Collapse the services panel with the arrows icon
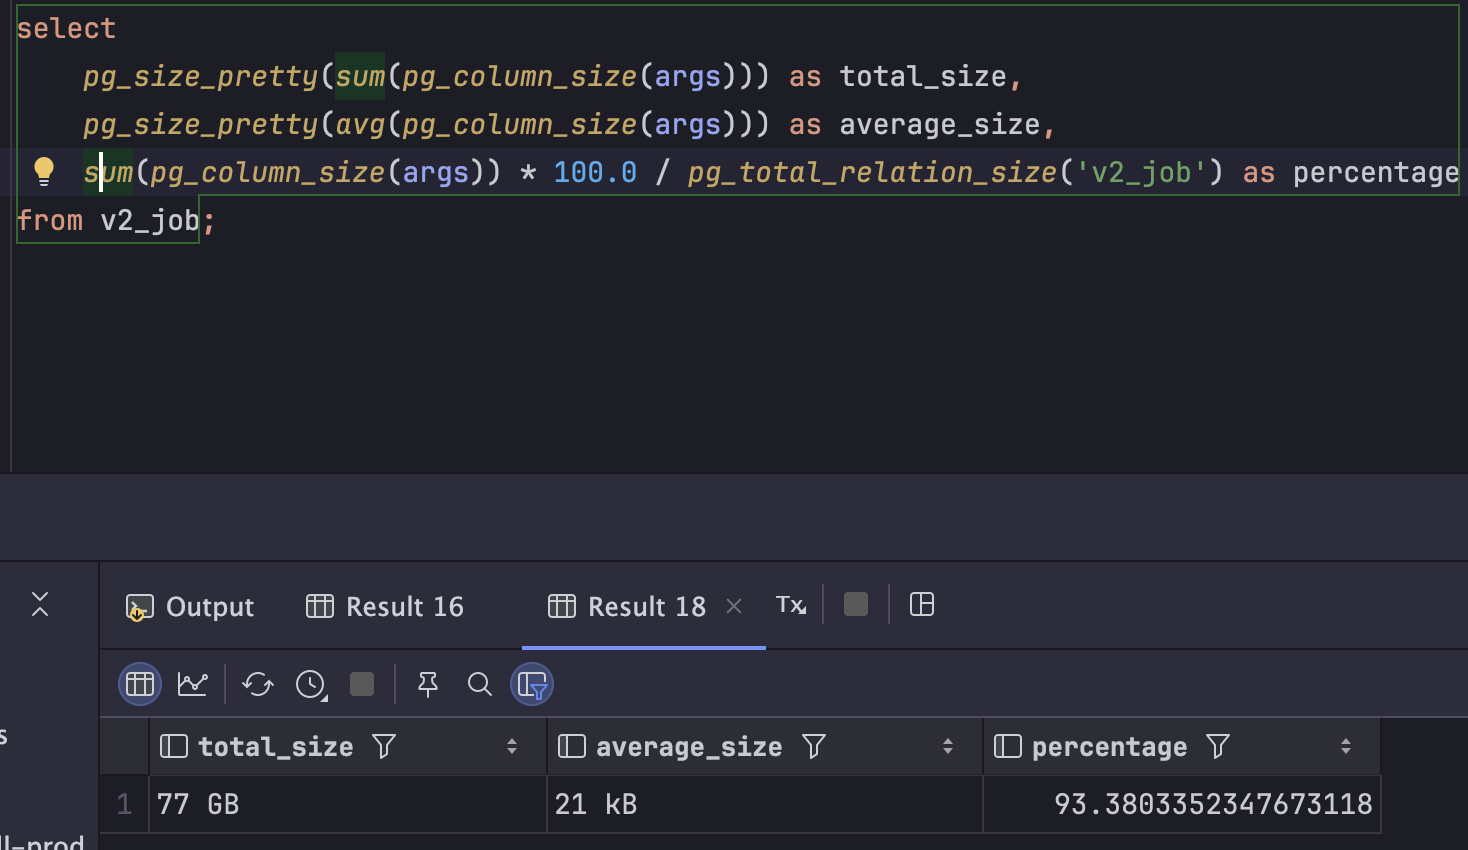This screenshot has height=850, width=1468. click(40, 604)
